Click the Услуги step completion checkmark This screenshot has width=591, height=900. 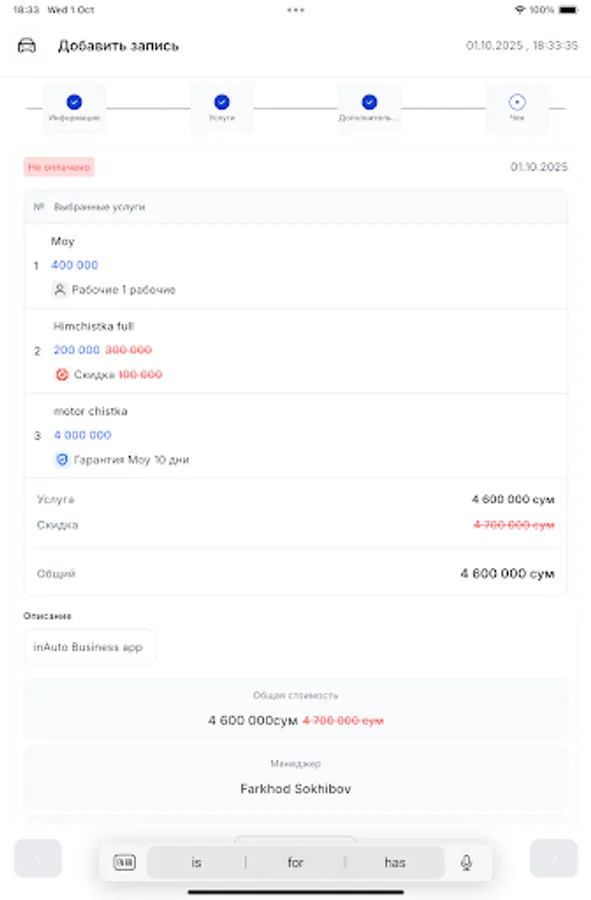click(x=222, y=100)
